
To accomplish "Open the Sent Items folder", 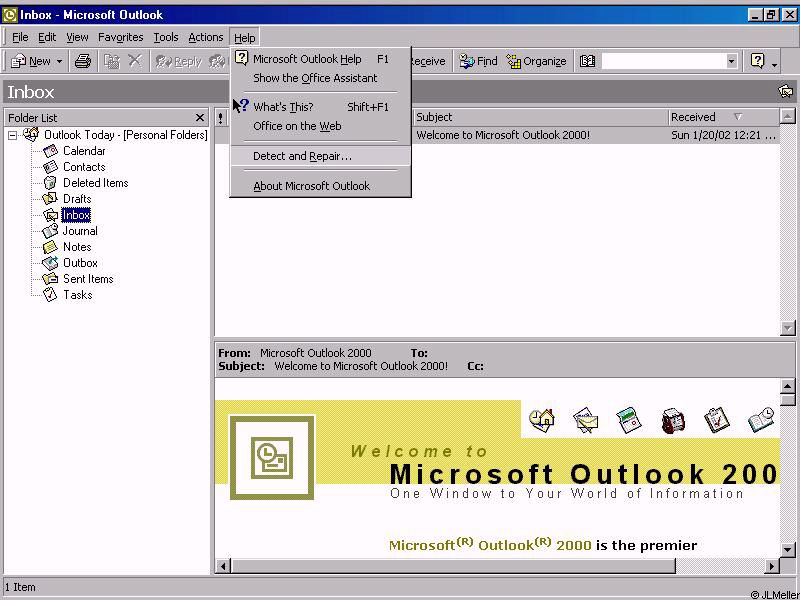I will tap(88, 279).
